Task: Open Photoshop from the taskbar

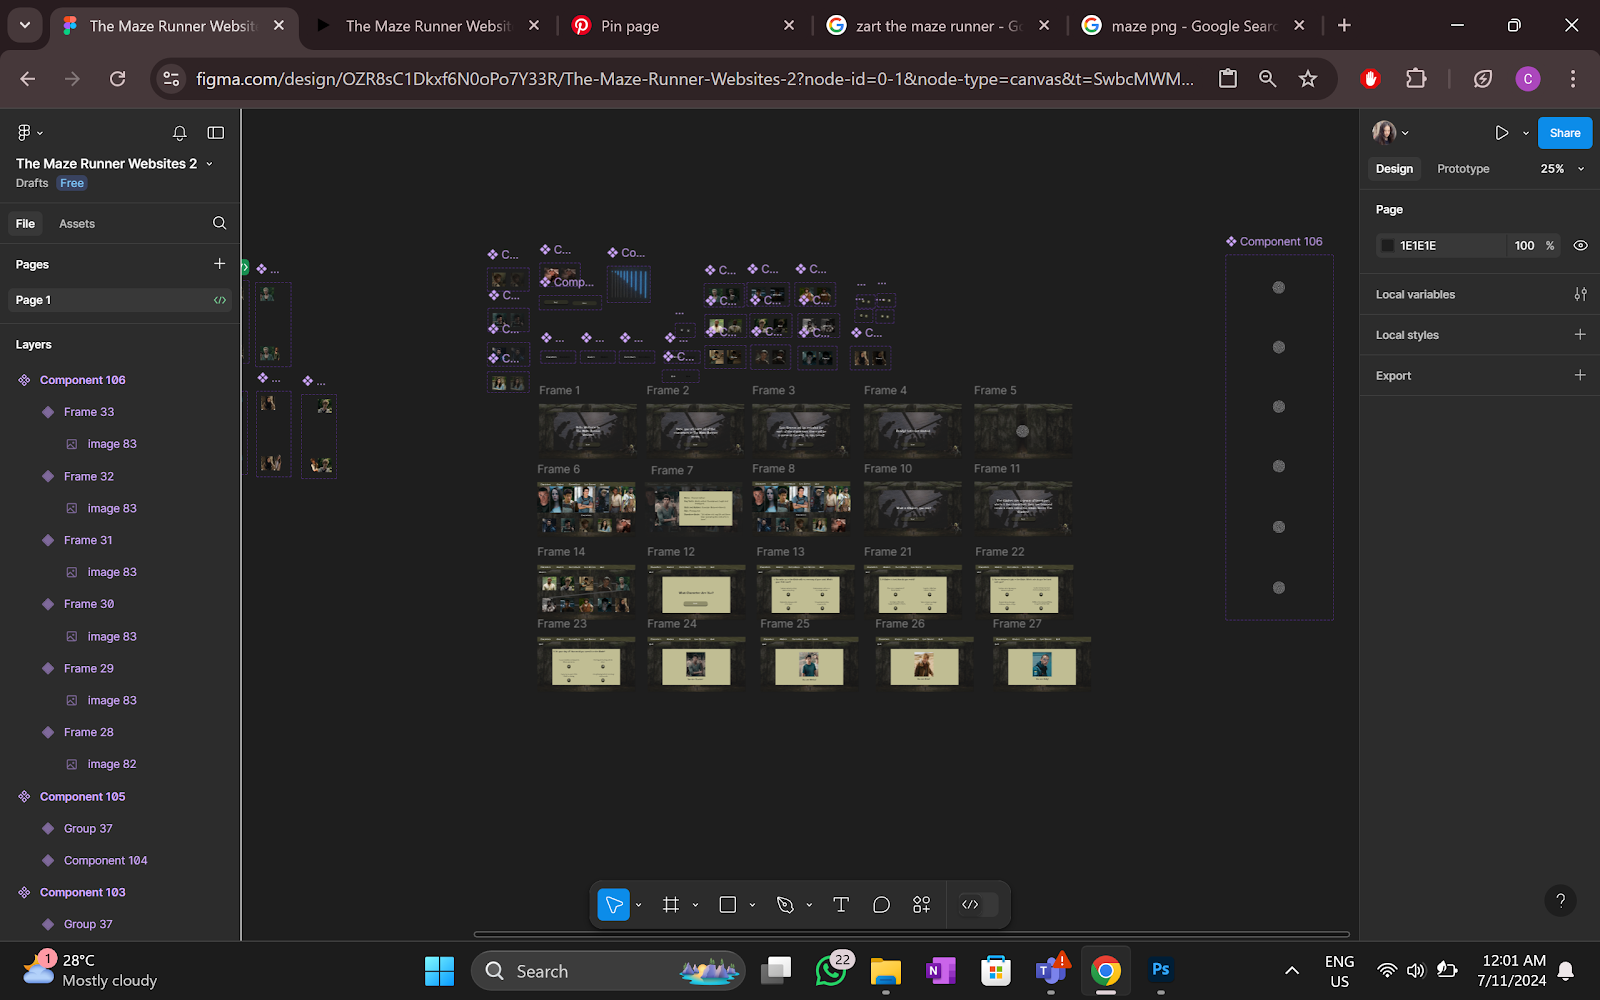Action: click(x=1160, y=971)
